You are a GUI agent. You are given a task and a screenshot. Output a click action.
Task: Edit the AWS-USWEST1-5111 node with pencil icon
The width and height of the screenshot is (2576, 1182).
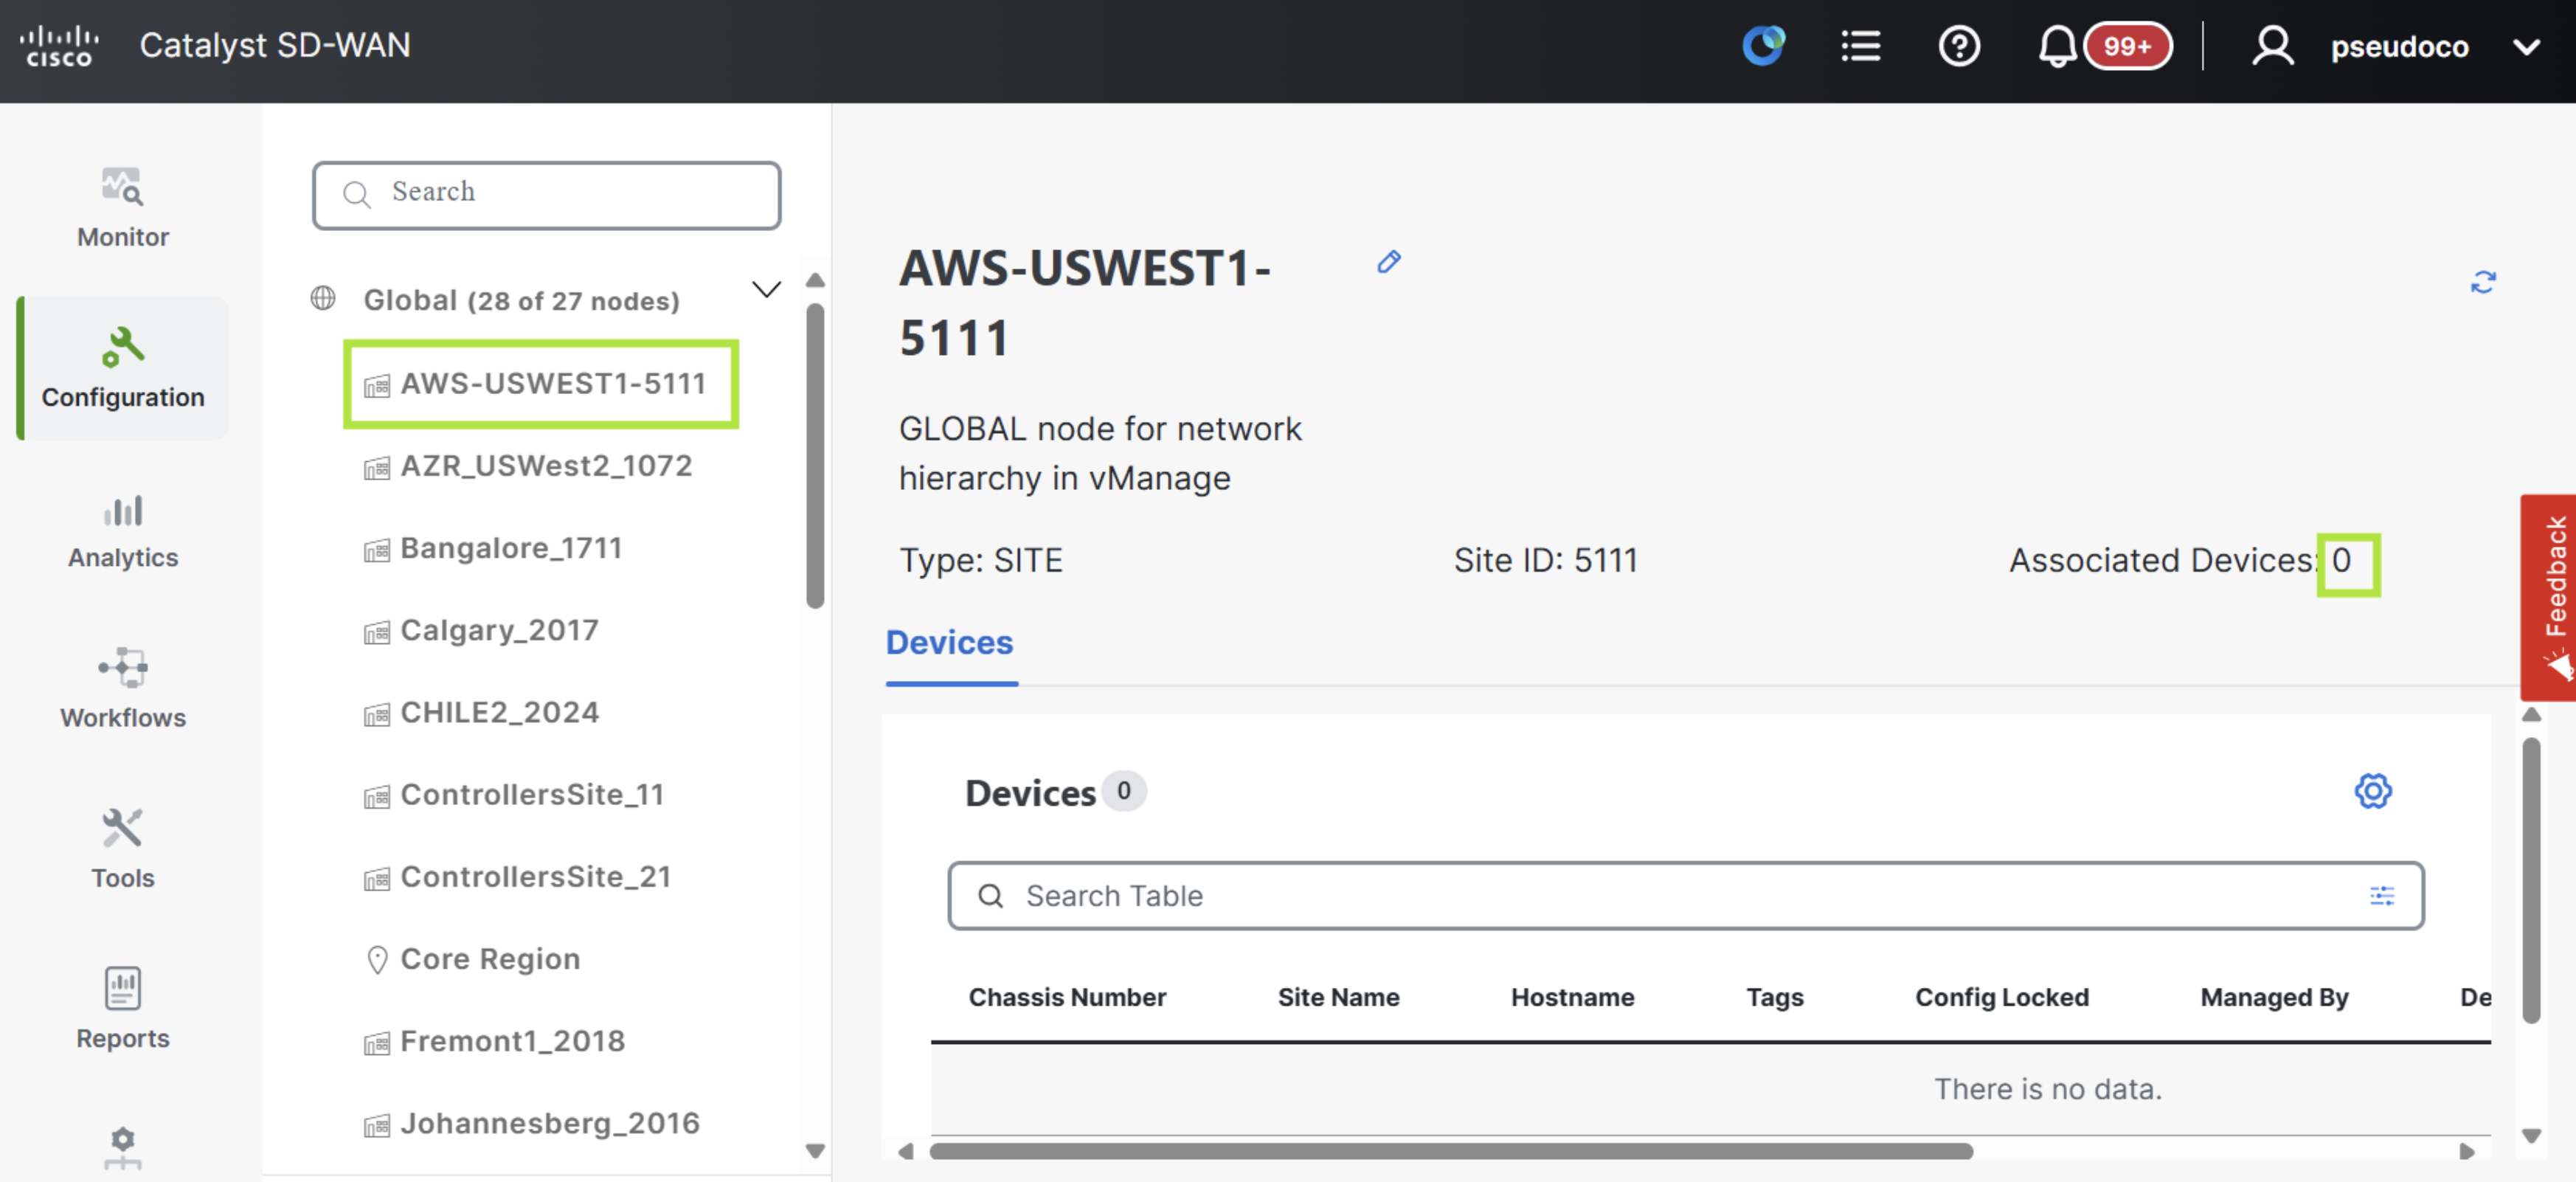pos(1388,262)
